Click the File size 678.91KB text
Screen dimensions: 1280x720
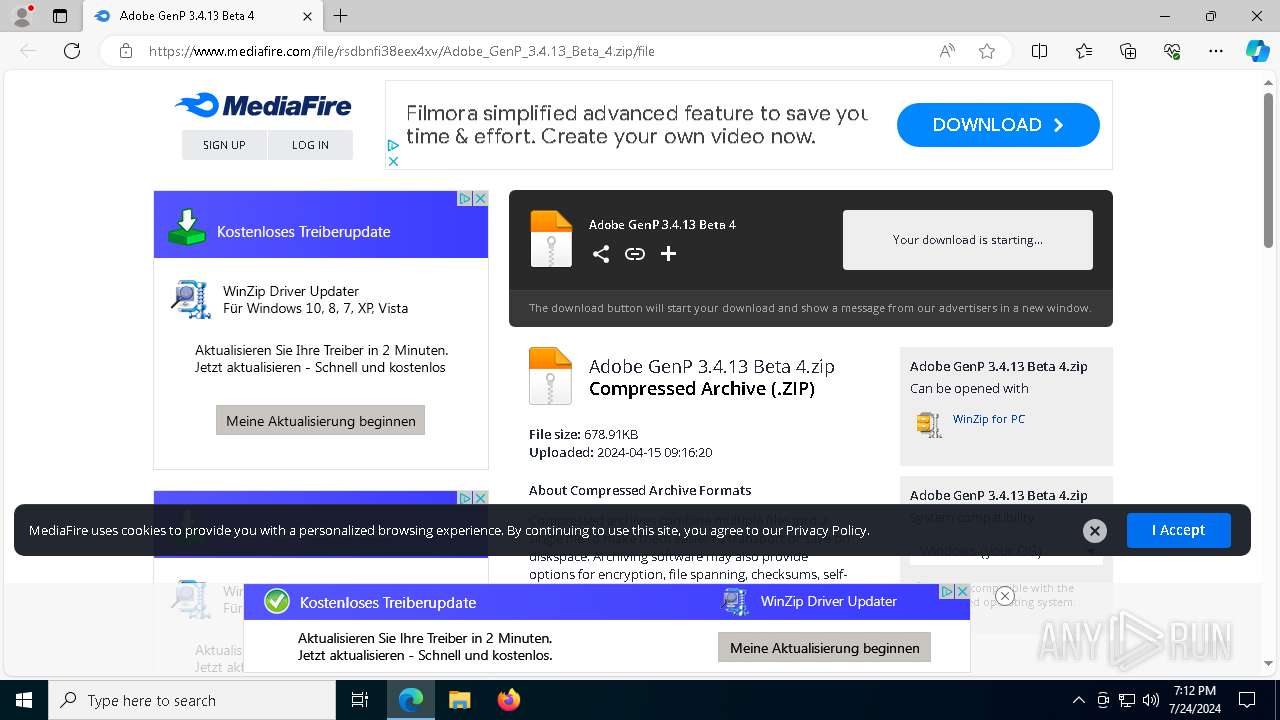tap(583, 434)
